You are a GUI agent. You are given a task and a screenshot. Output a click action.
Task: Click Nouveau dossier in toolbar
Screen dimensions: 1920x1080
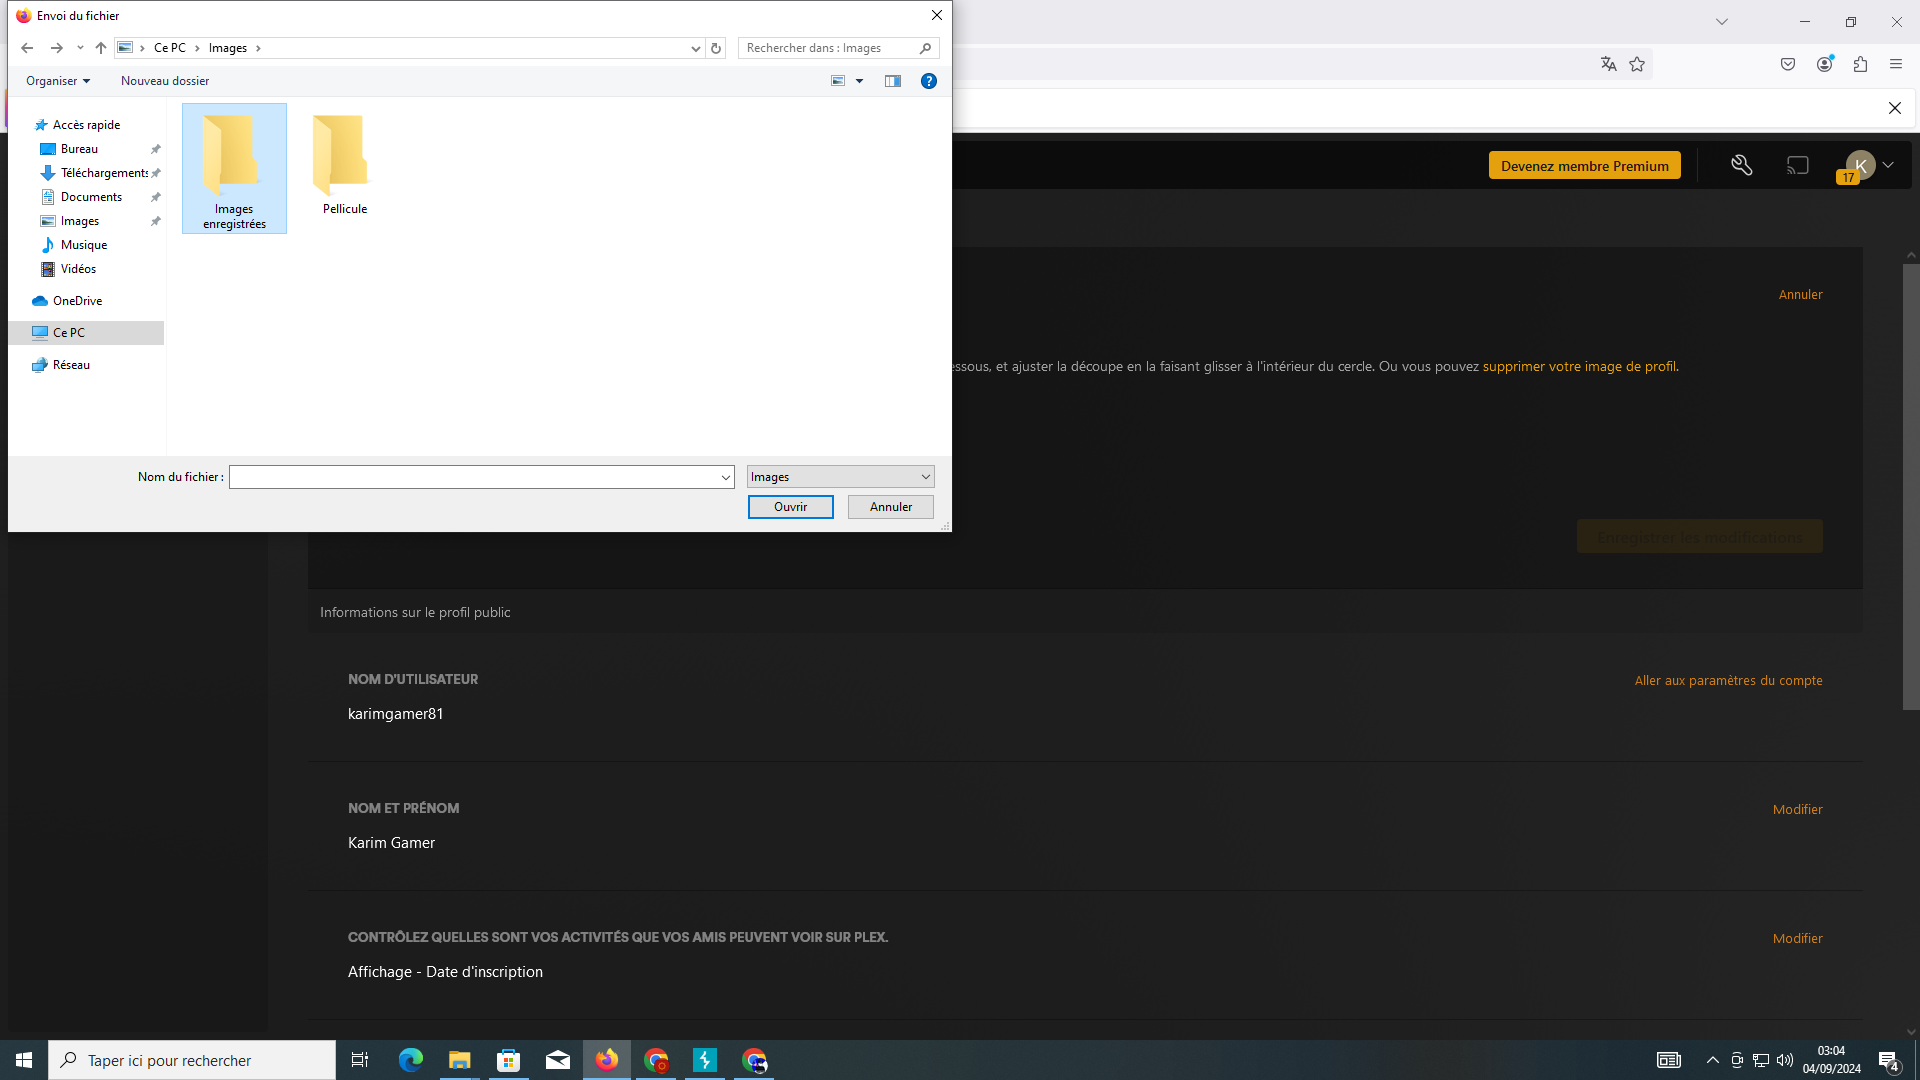pyautogui.click(x=165, y=81)
